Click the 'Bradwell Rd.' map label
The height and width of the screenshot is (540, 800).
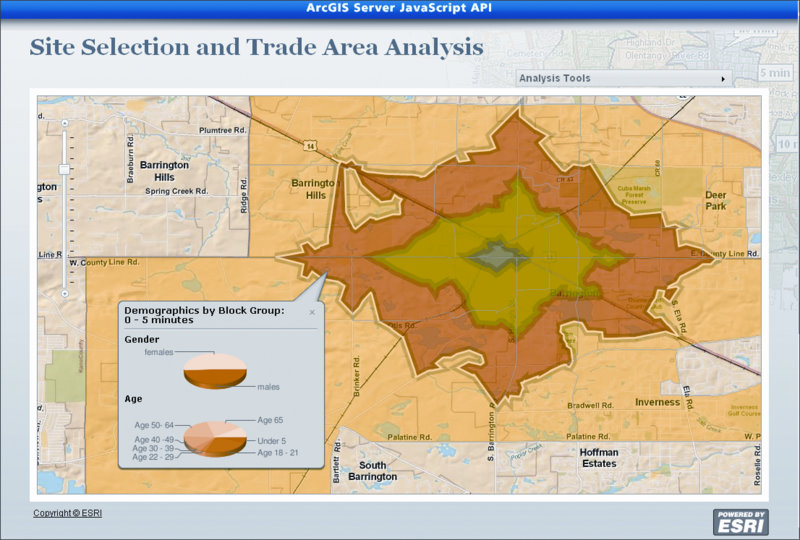click(590, 405)
